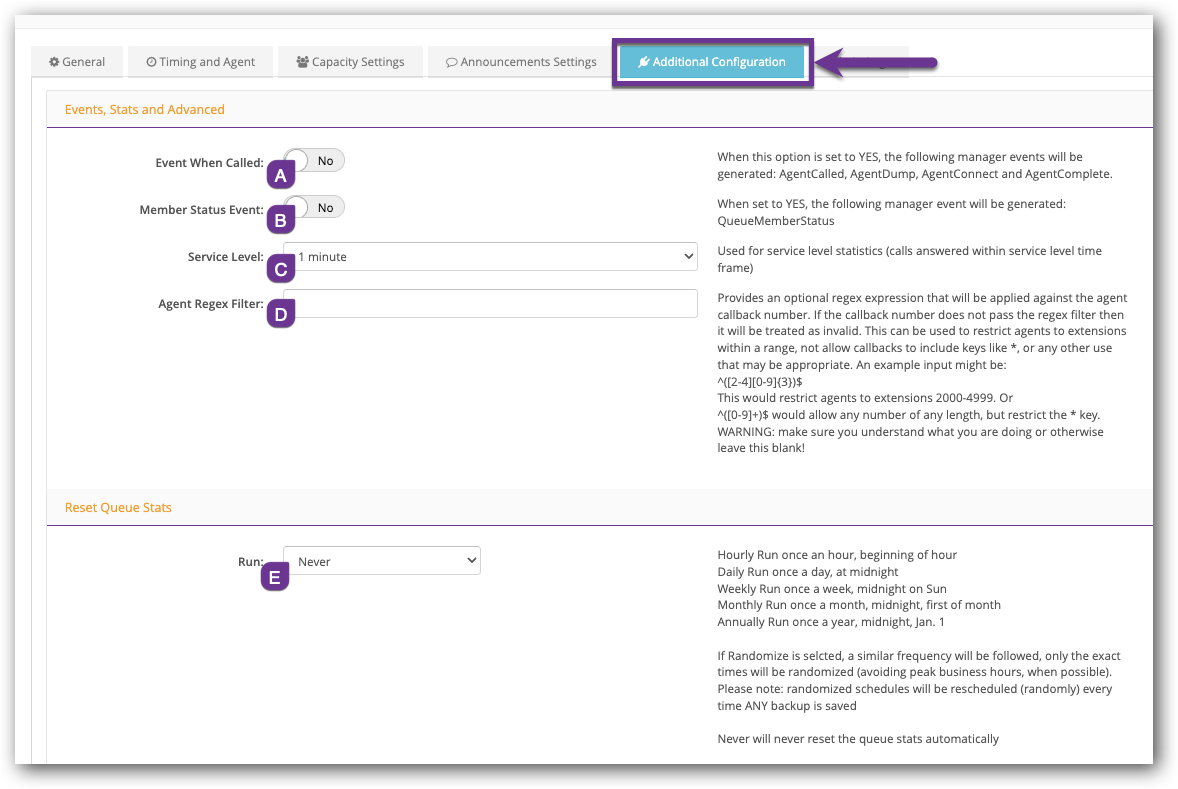Click the speech bubble icon on Announcements Settings
Image resolution: width=1178 pixels, height=789 pixels.
click(x=452, y=61)
